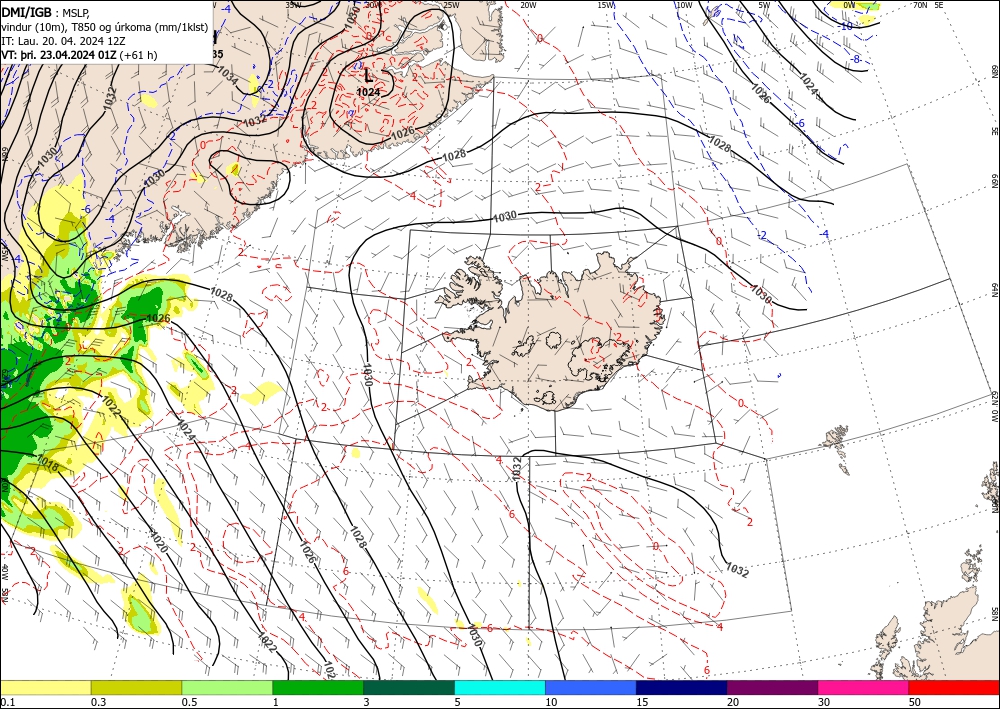Screen dimensions: 1000x709
Task: Click the pale yellow 0.1–0.3 legend swatch
Action: coord(45,687)
